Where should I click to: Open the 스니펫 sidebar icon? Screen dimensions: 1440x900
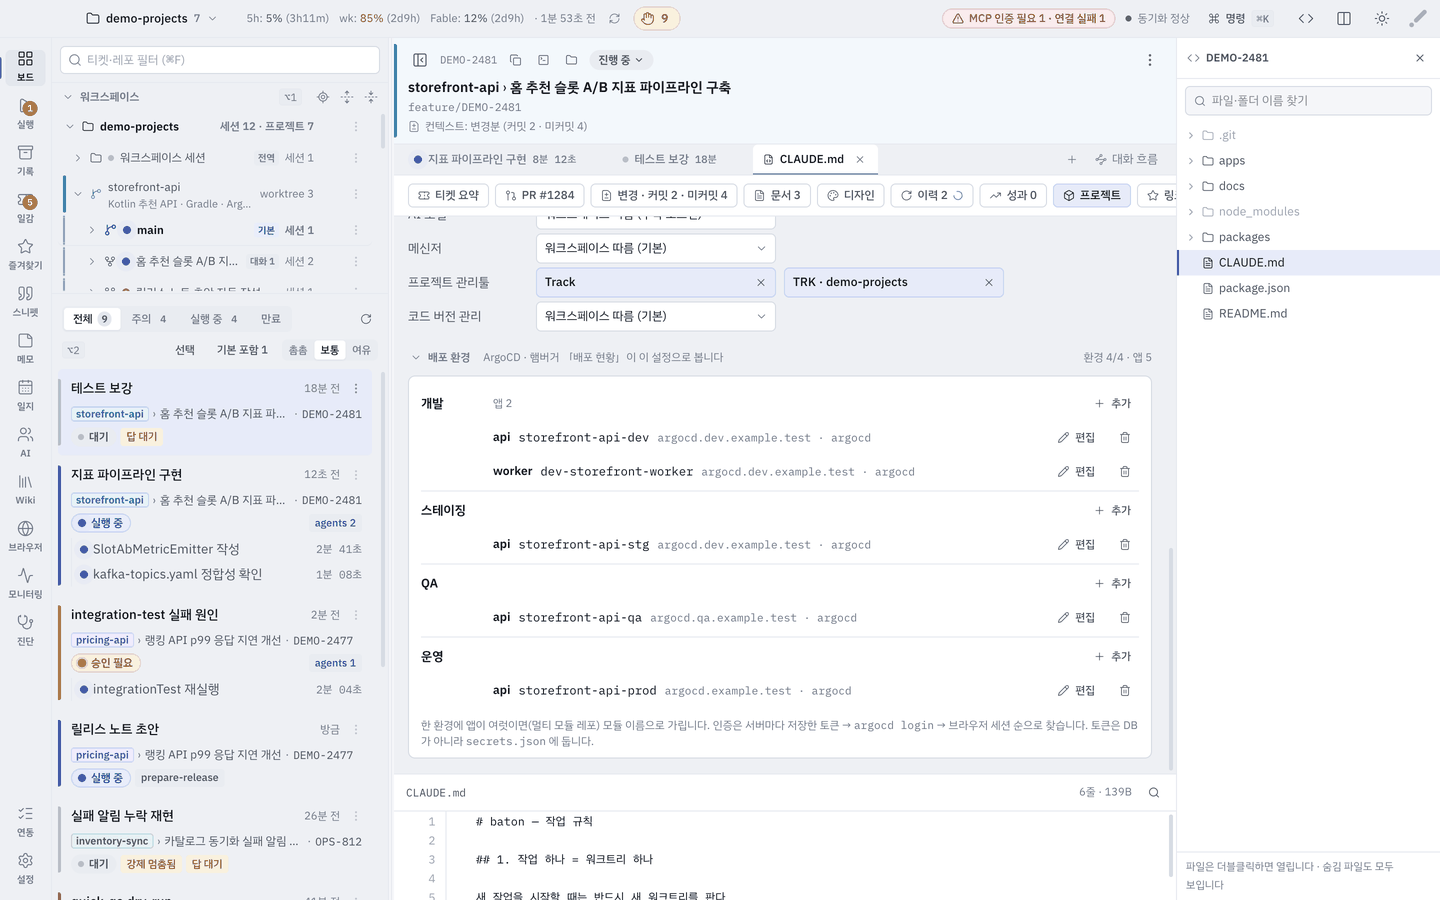tap(25, 301)
